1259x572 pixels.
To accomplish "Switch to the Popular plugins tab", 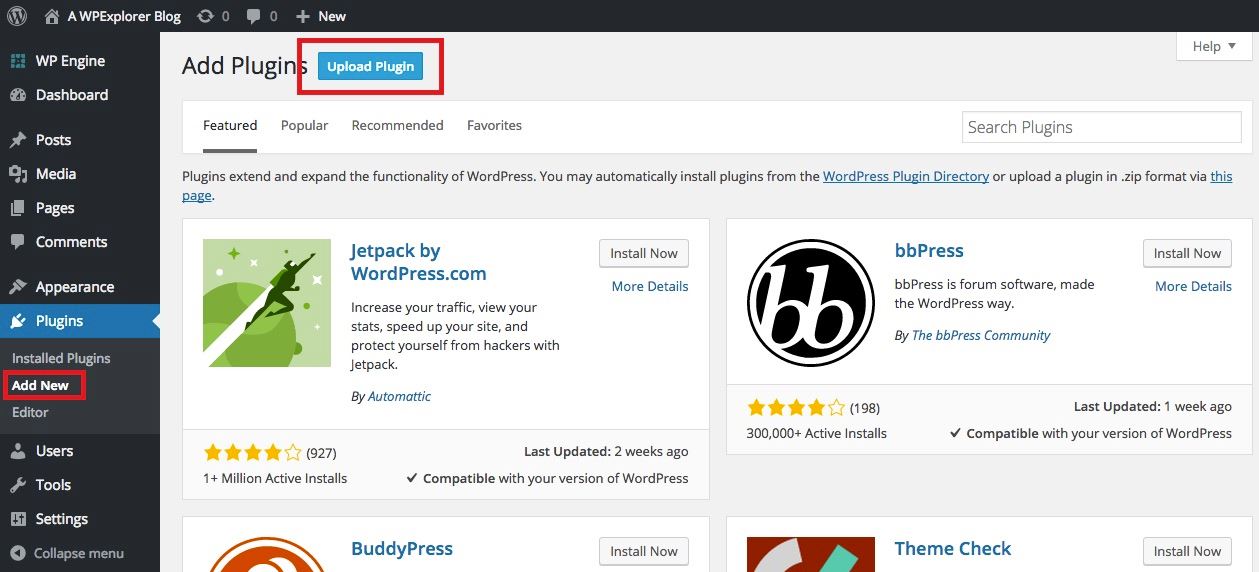I will coord(304,126).
